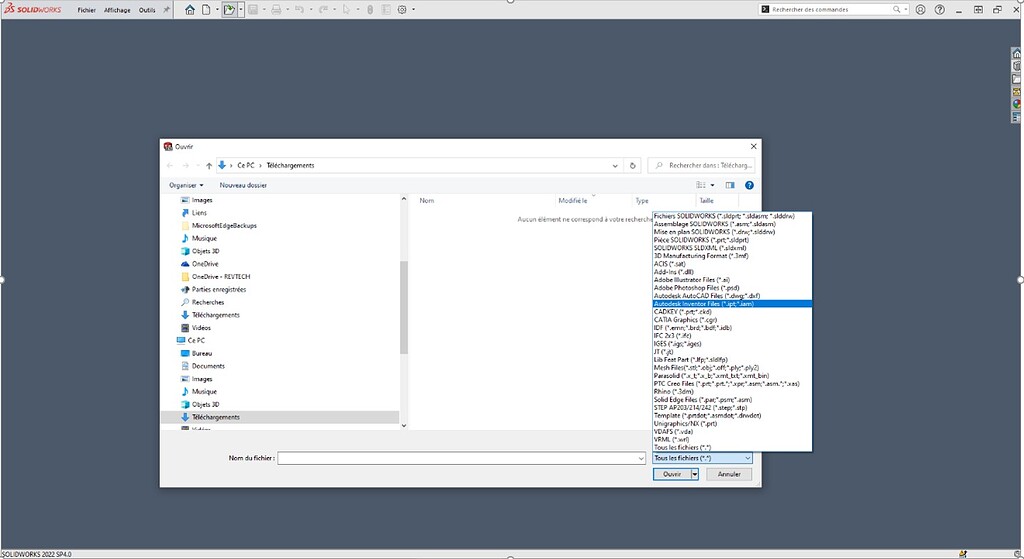Open SOLIDWORKS help question mark icon

(939, 9)
